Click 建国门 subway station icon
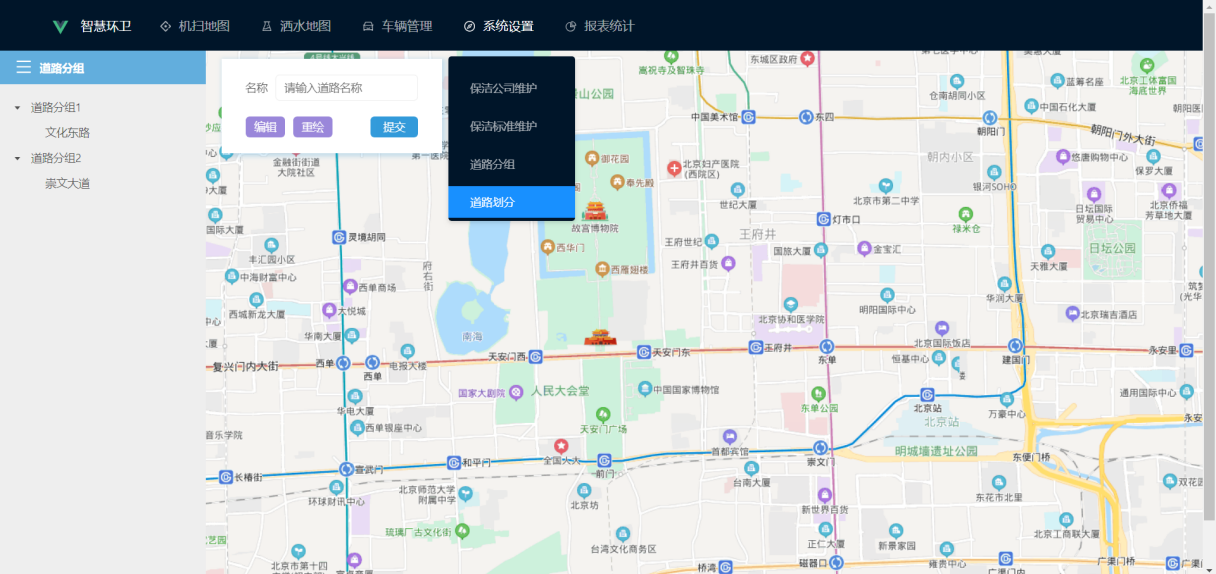 (1016, 347)
